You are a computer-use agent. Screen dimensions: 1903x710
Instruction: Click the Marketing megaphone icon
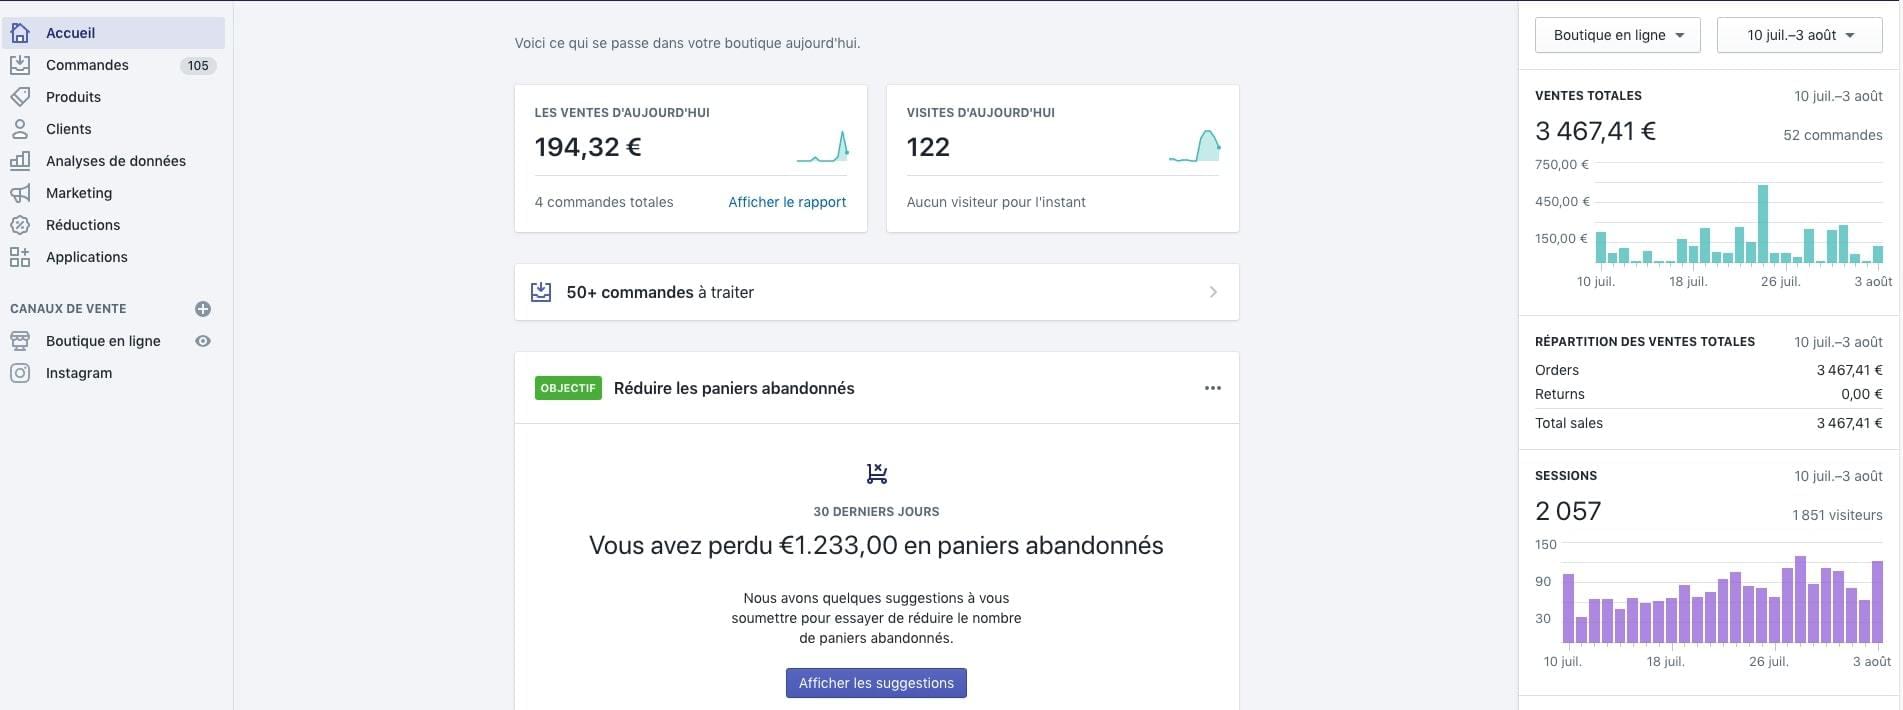pyautogui.click(x=20, y=193)
